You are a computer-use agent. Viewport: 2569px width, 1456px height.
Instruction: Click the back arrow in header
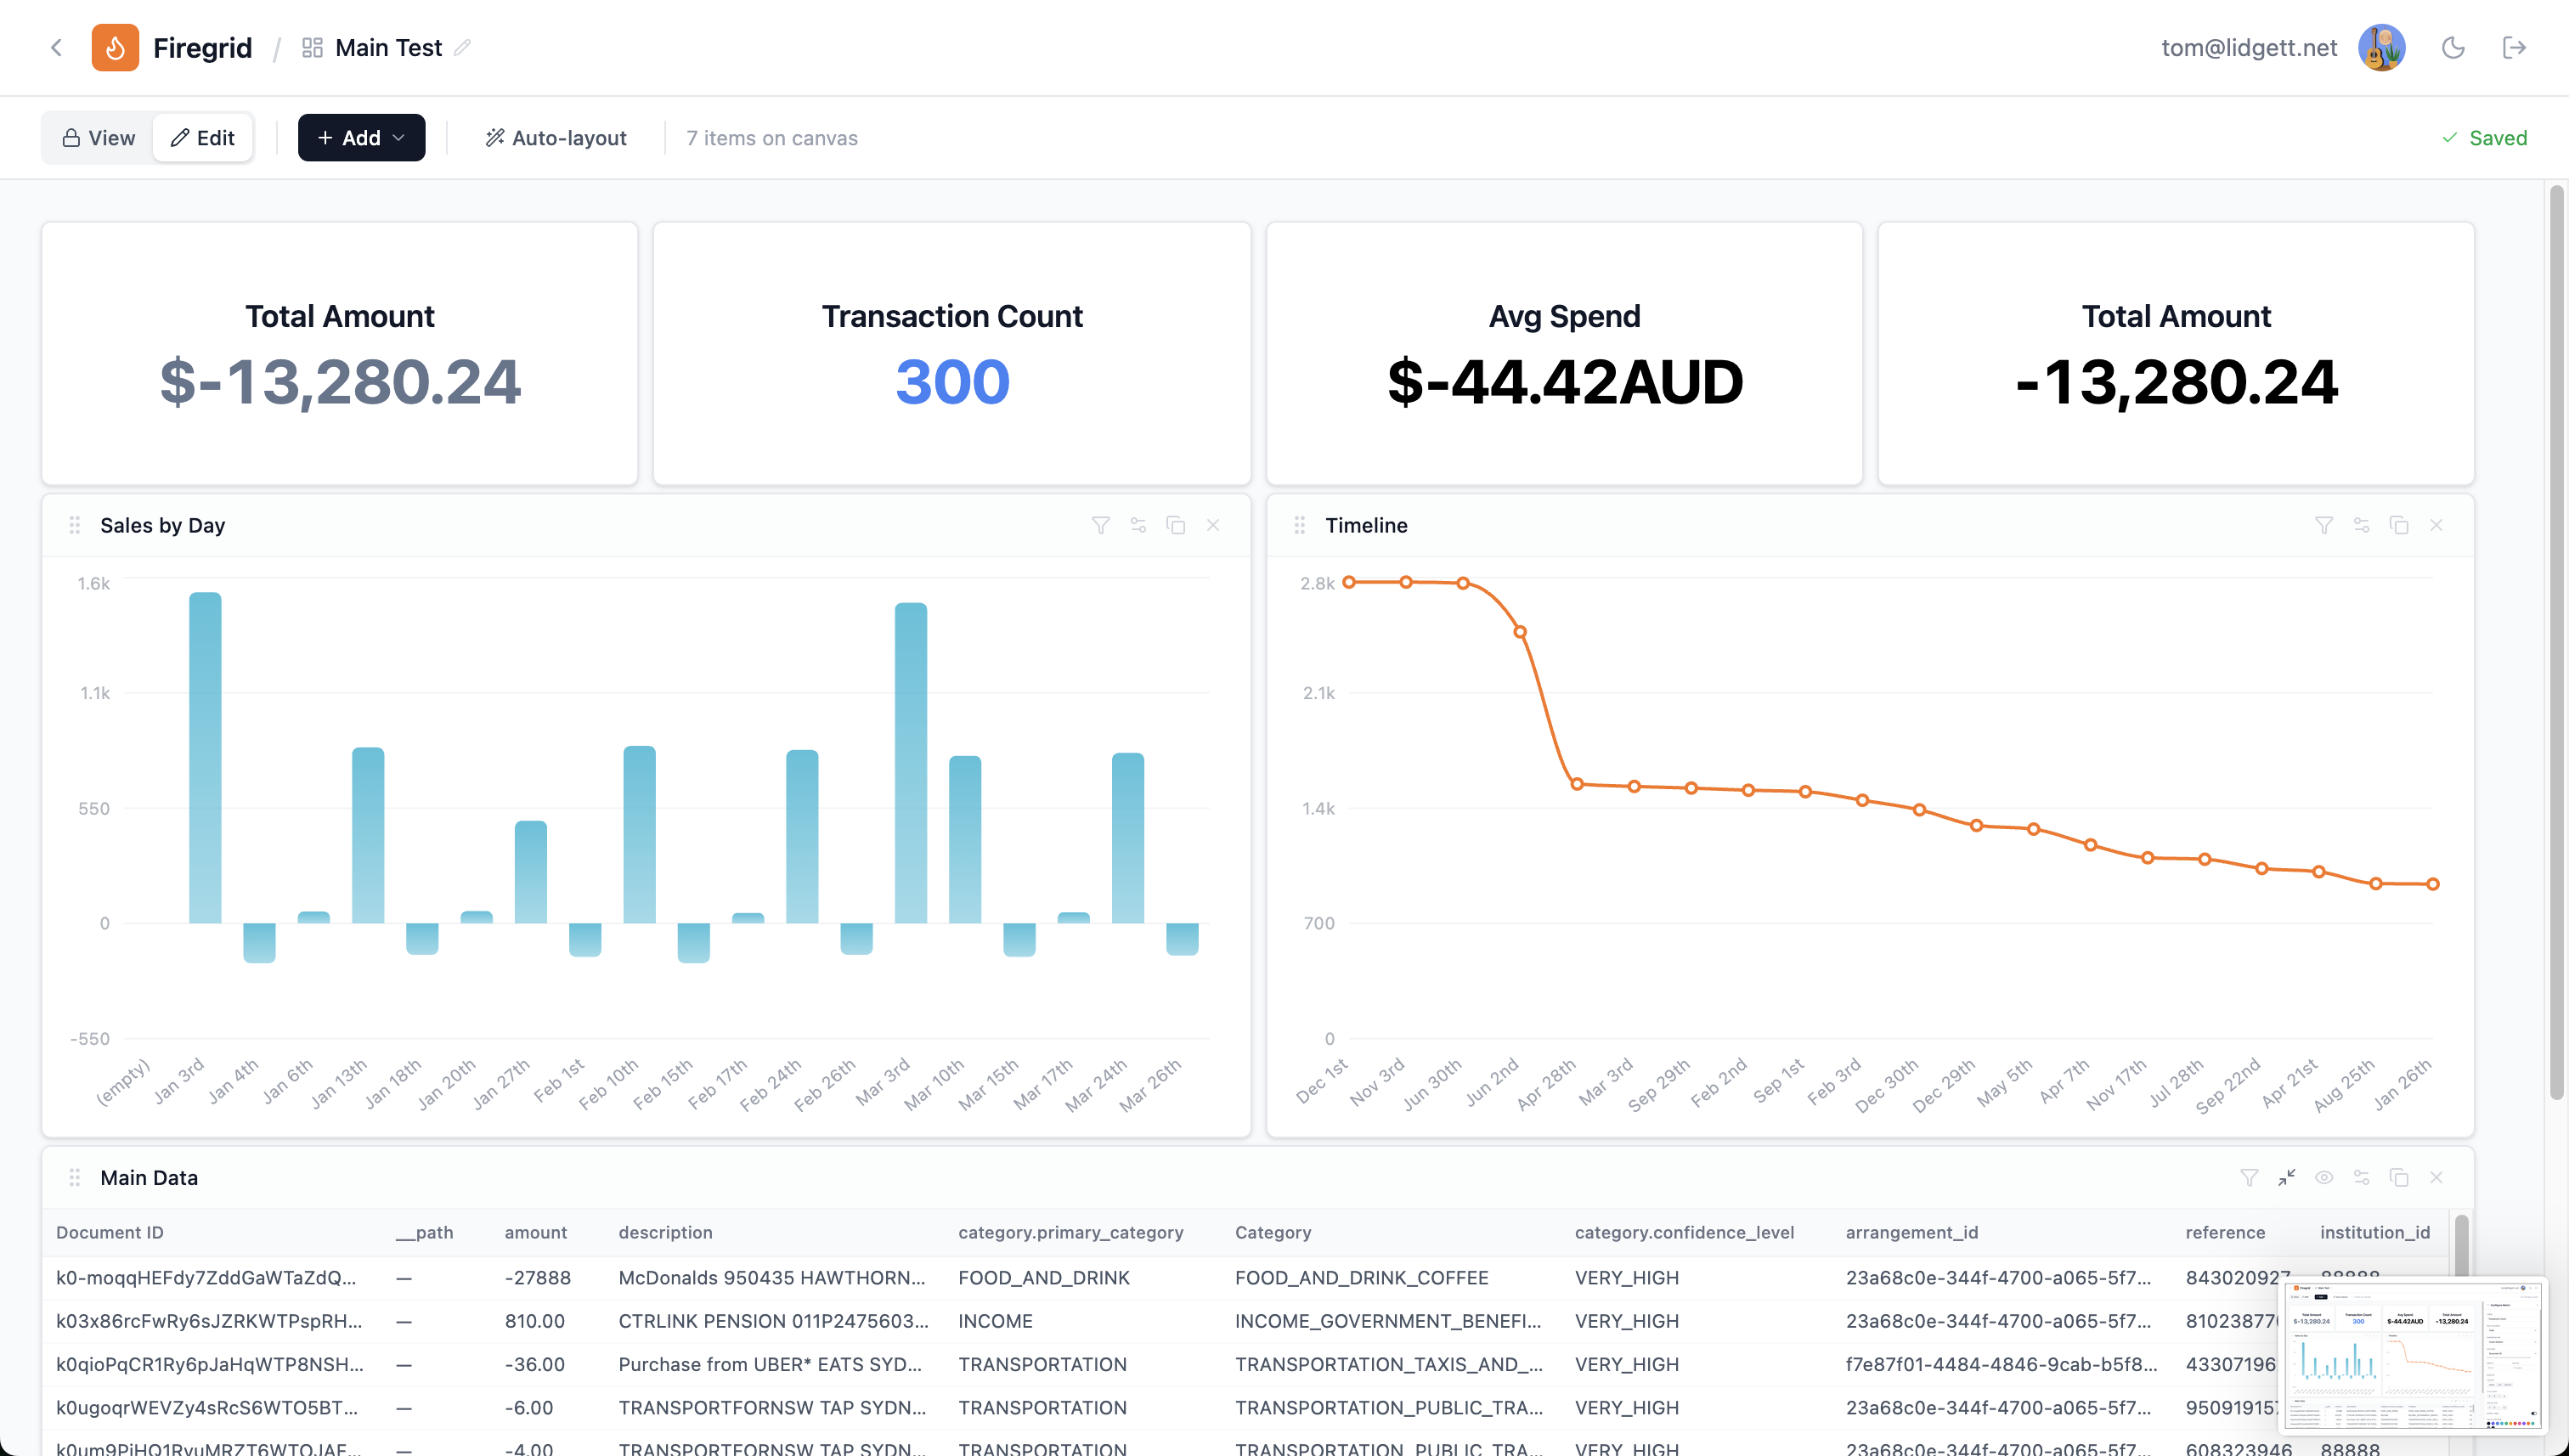coord(57,48)
